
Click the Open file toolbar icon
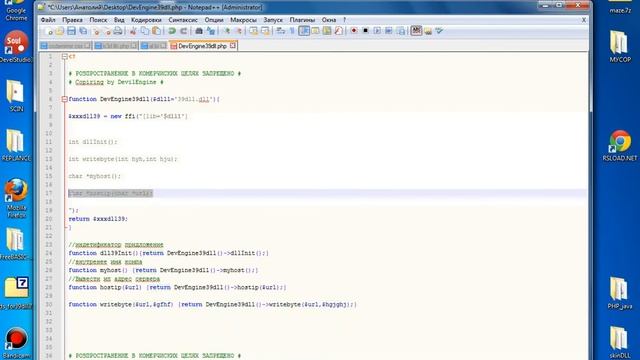coord(60,31)
